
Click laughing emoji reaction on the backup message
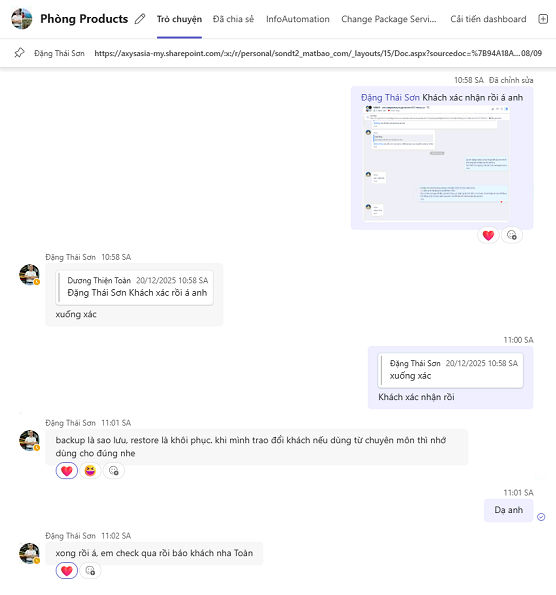[x=90, y=471]
